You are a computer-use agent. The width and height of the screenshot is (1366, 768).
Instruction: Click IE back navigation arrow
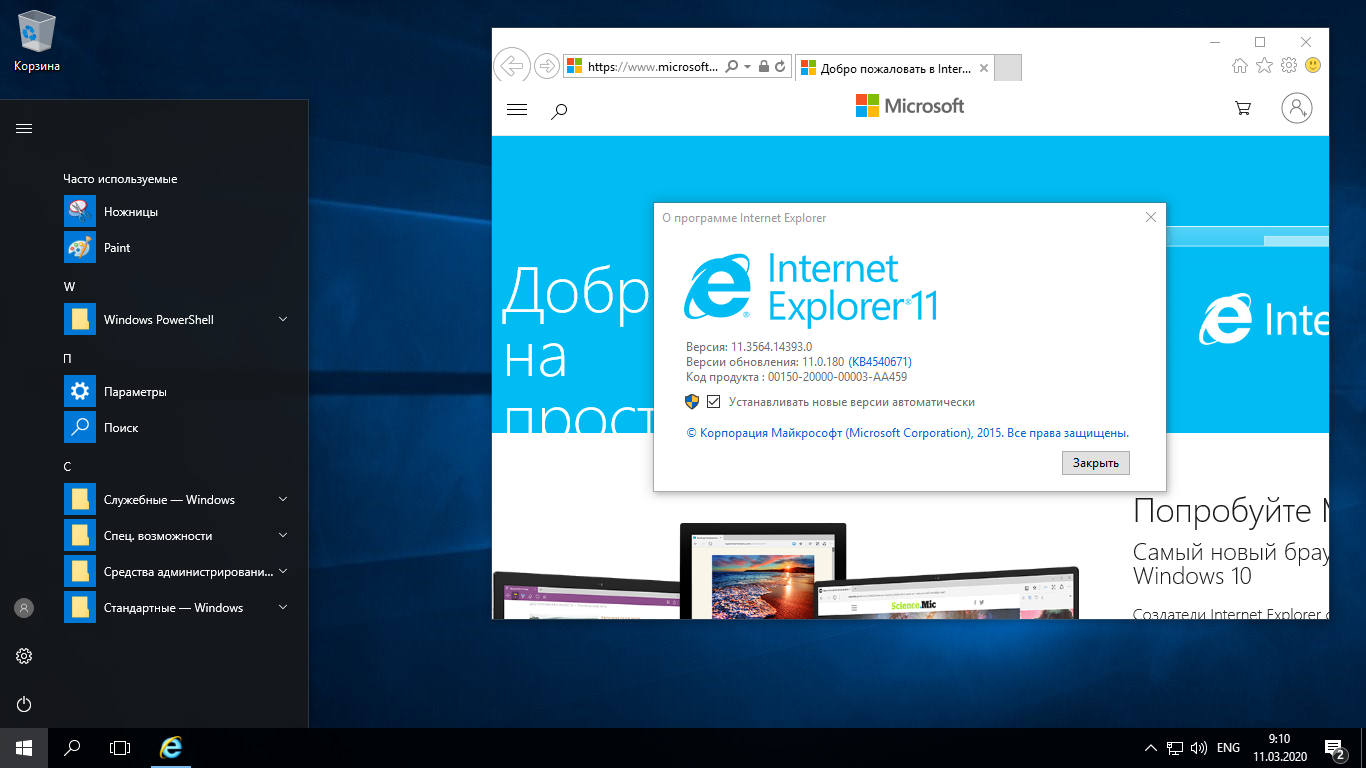[x=512, y=66]
